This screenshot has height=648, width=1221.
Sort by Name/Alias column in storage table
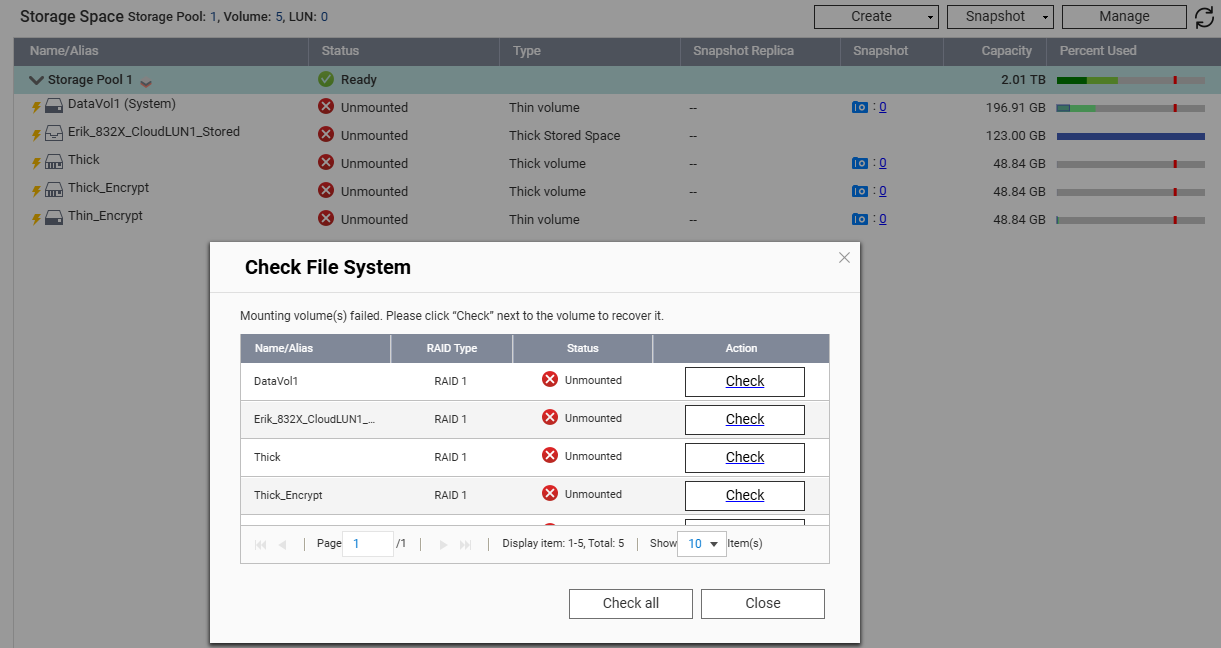point(160,51)
